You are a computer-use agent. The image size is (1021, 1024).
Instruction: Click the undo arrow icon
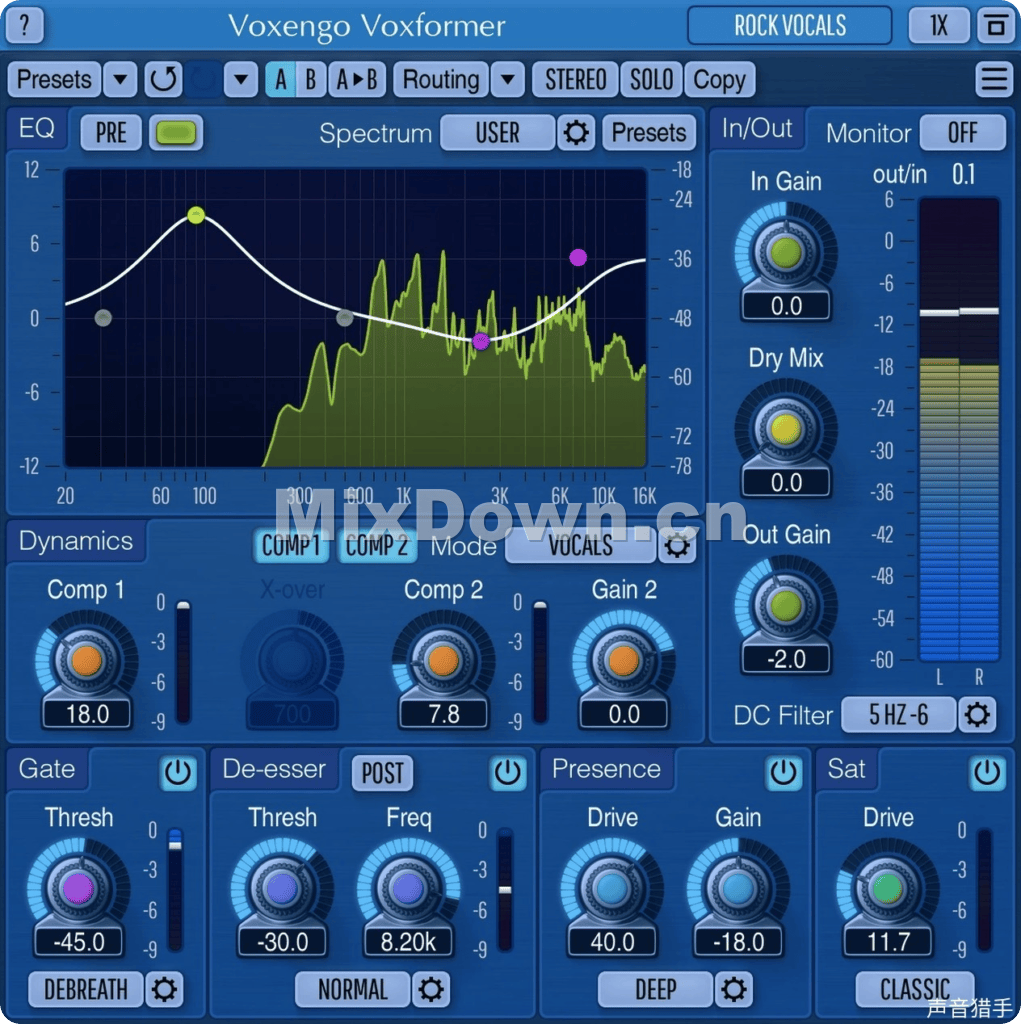163,79
